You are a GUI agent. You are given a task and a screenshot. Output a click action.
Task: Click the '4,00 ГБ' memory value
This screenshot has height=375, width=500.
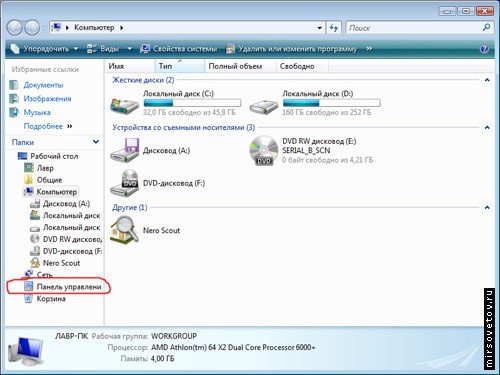162,359
